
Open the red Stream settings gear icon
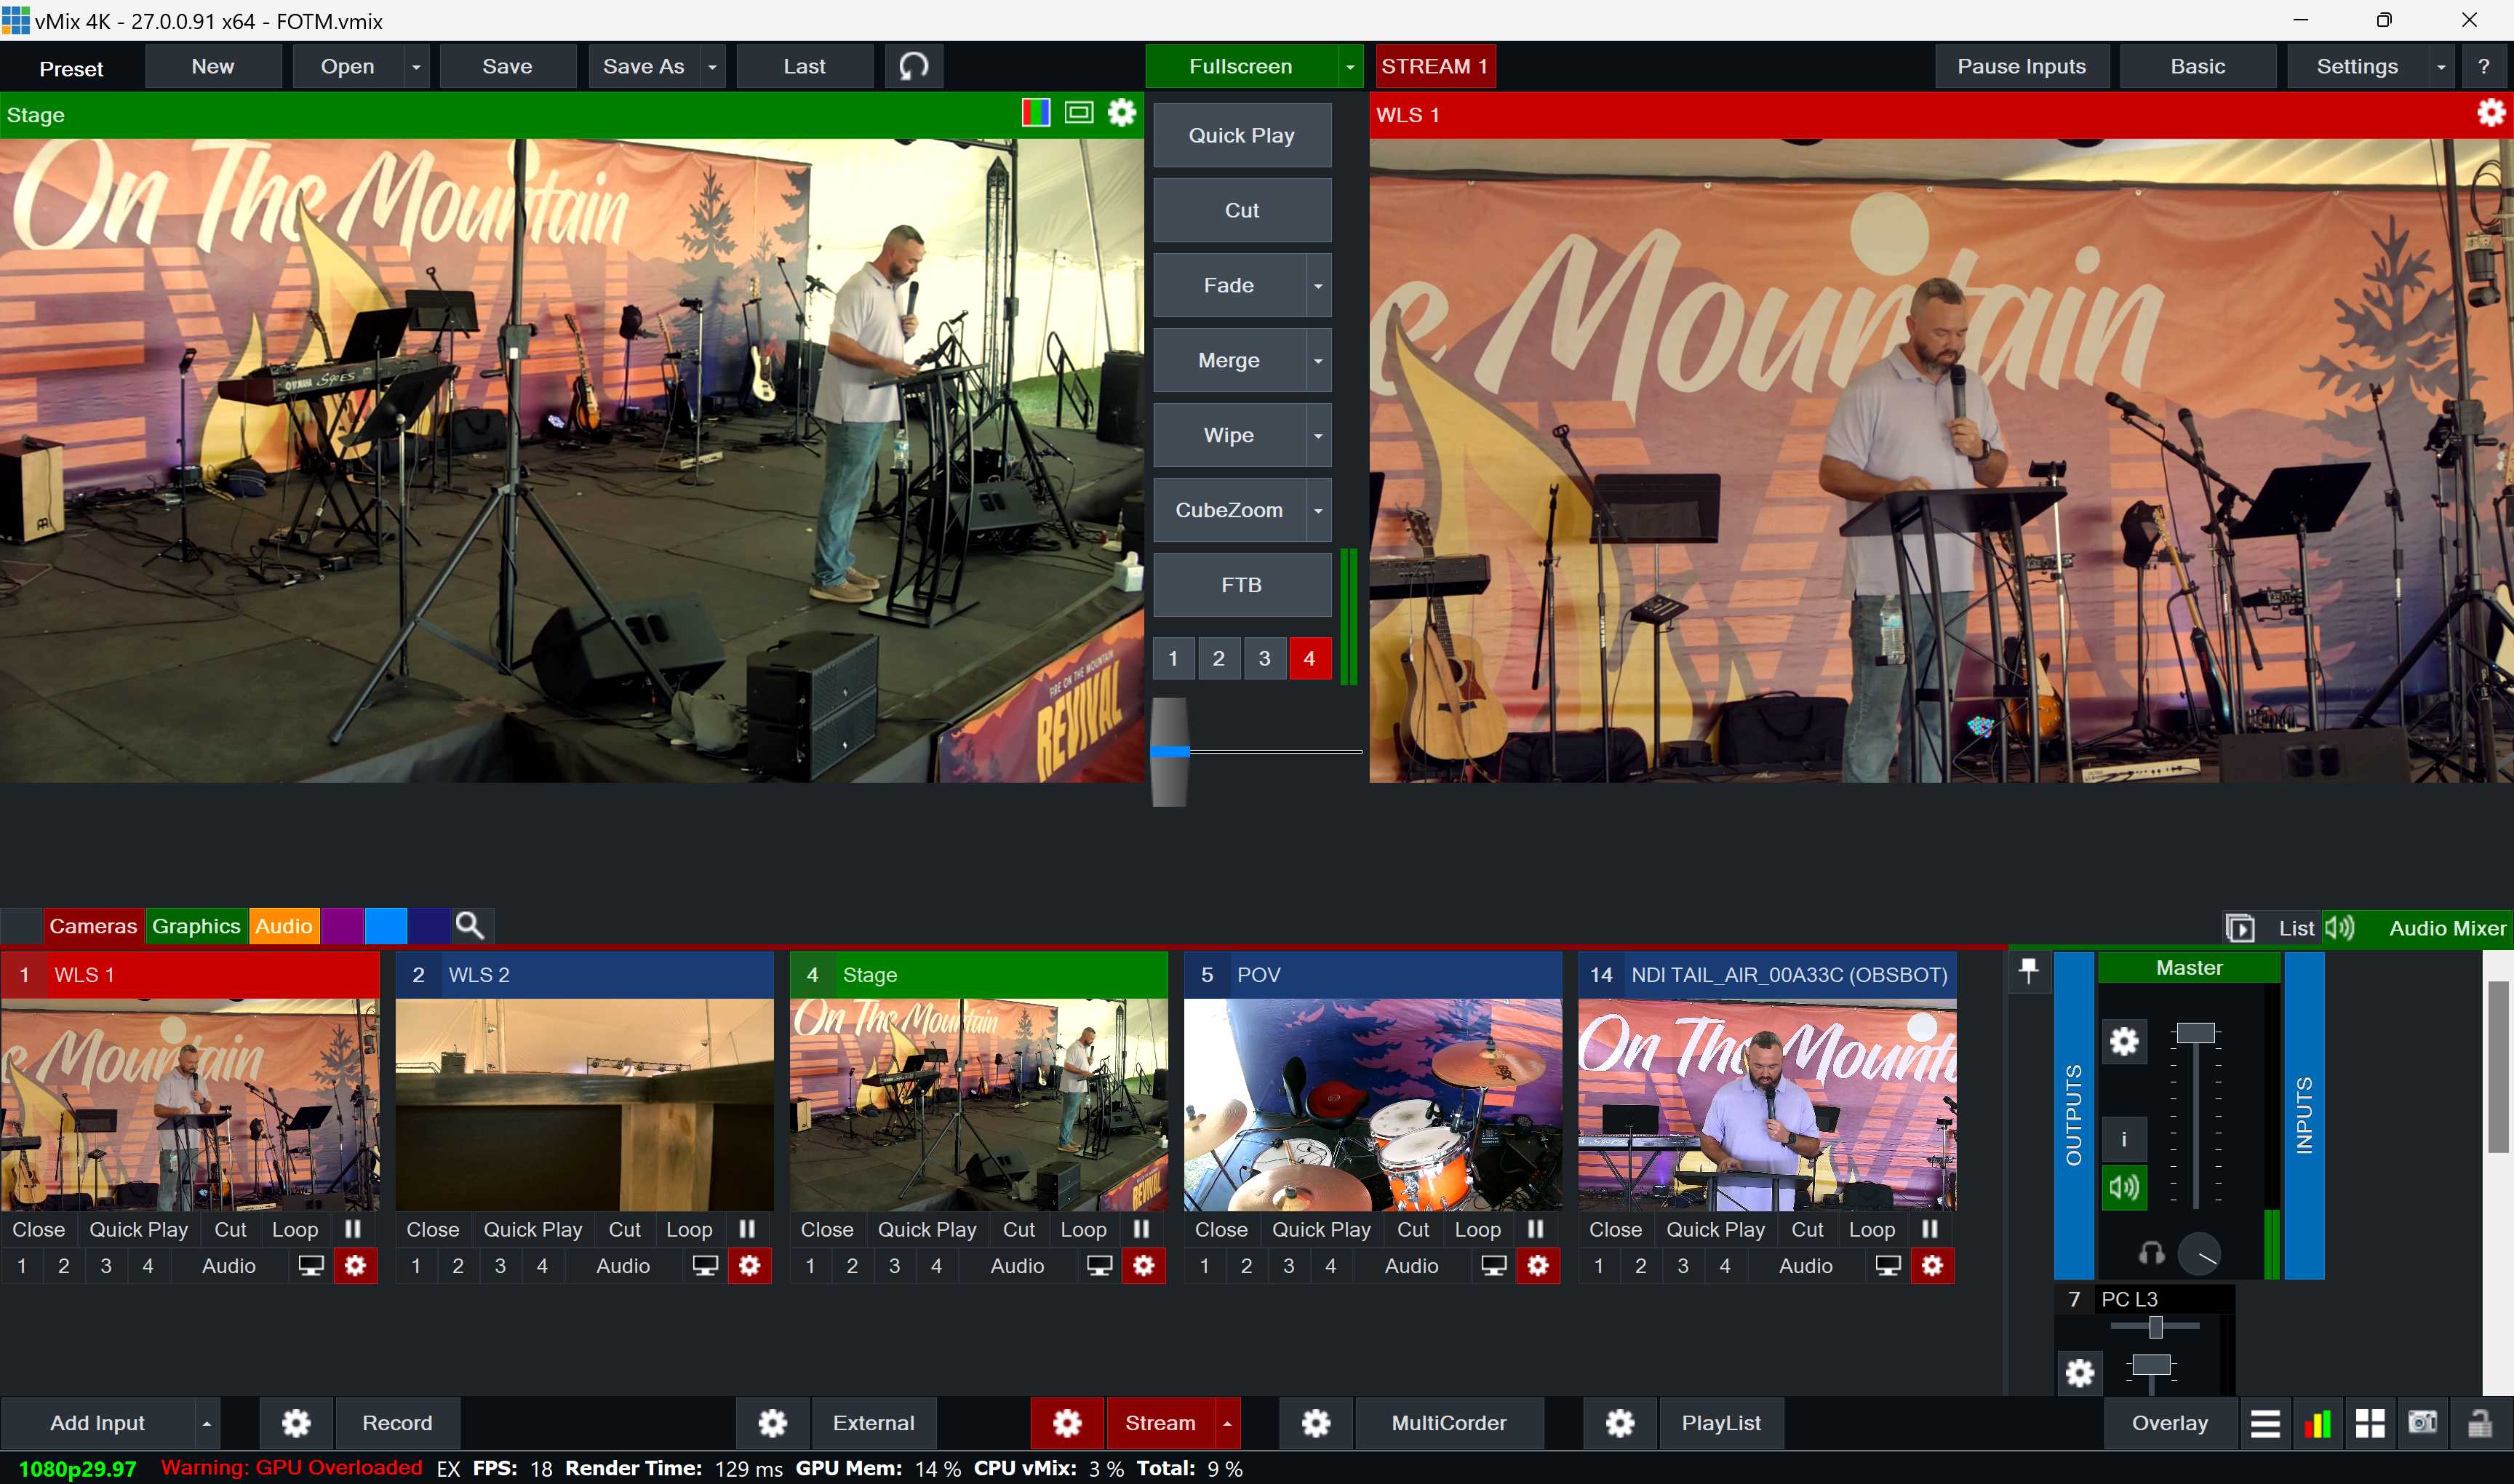tap(1067, 1423)
